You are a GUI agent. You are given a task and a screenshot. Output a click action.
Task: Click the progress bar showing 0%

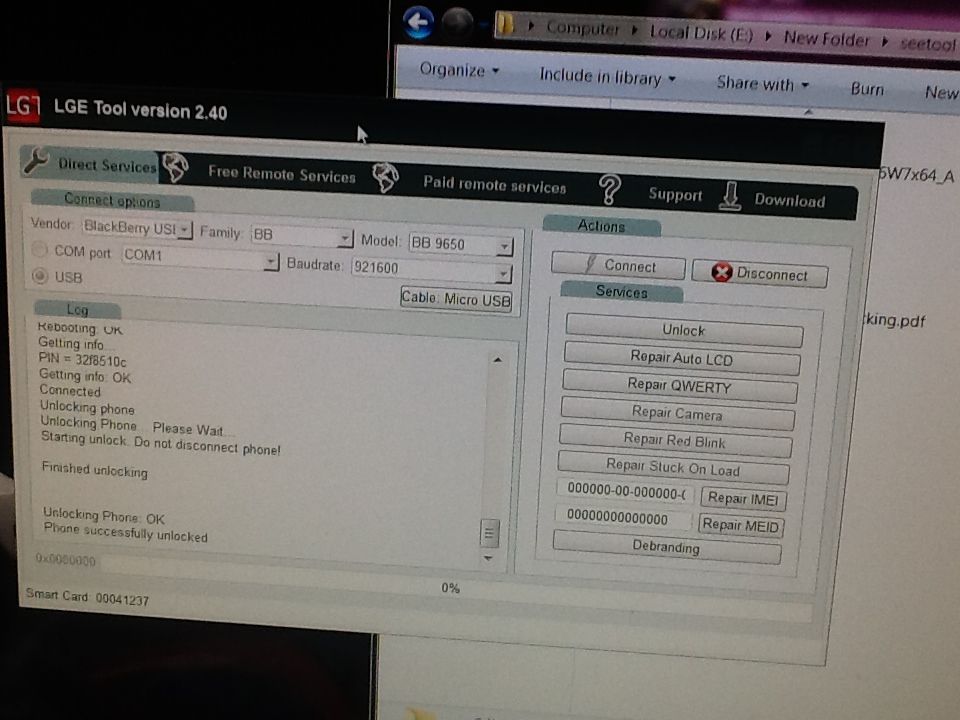(x=451, y=588)
